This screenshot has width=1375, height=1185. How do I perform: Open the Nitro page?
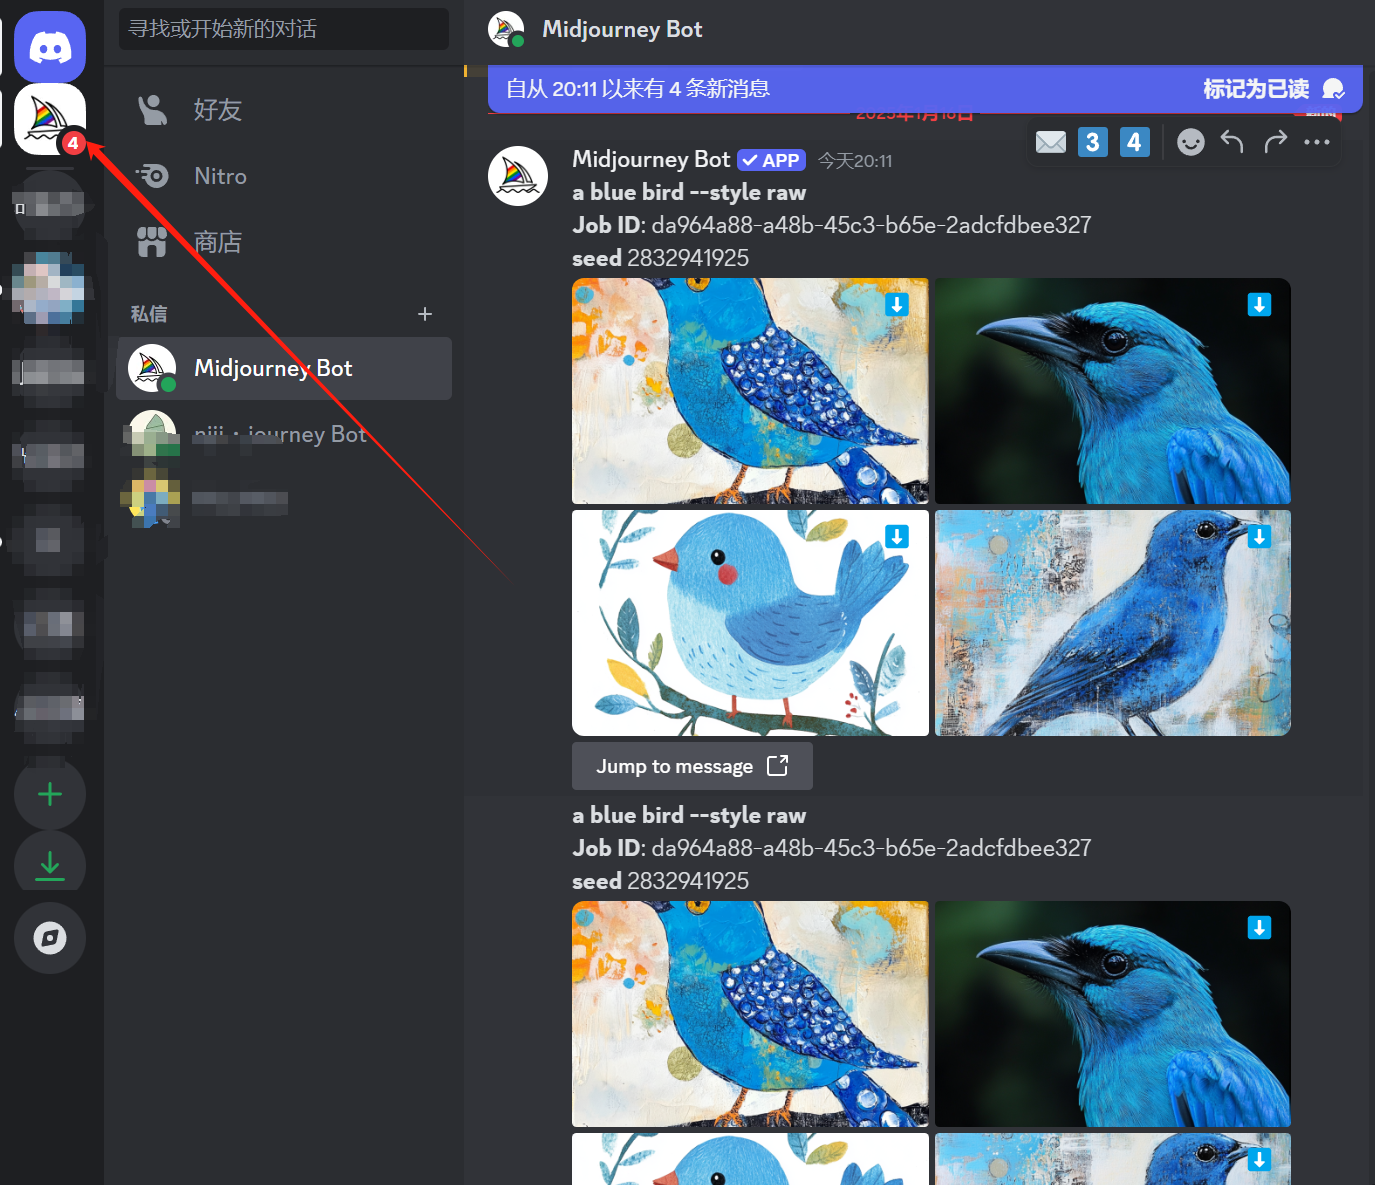(x=284, y=176)
